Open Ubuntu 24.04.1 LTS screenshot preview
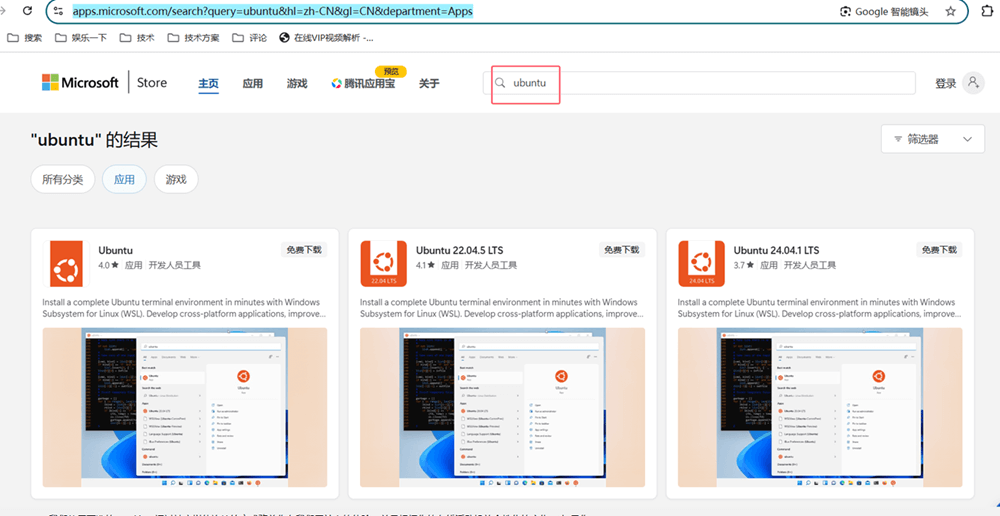1000x516 pixels. tap(820, 408)
